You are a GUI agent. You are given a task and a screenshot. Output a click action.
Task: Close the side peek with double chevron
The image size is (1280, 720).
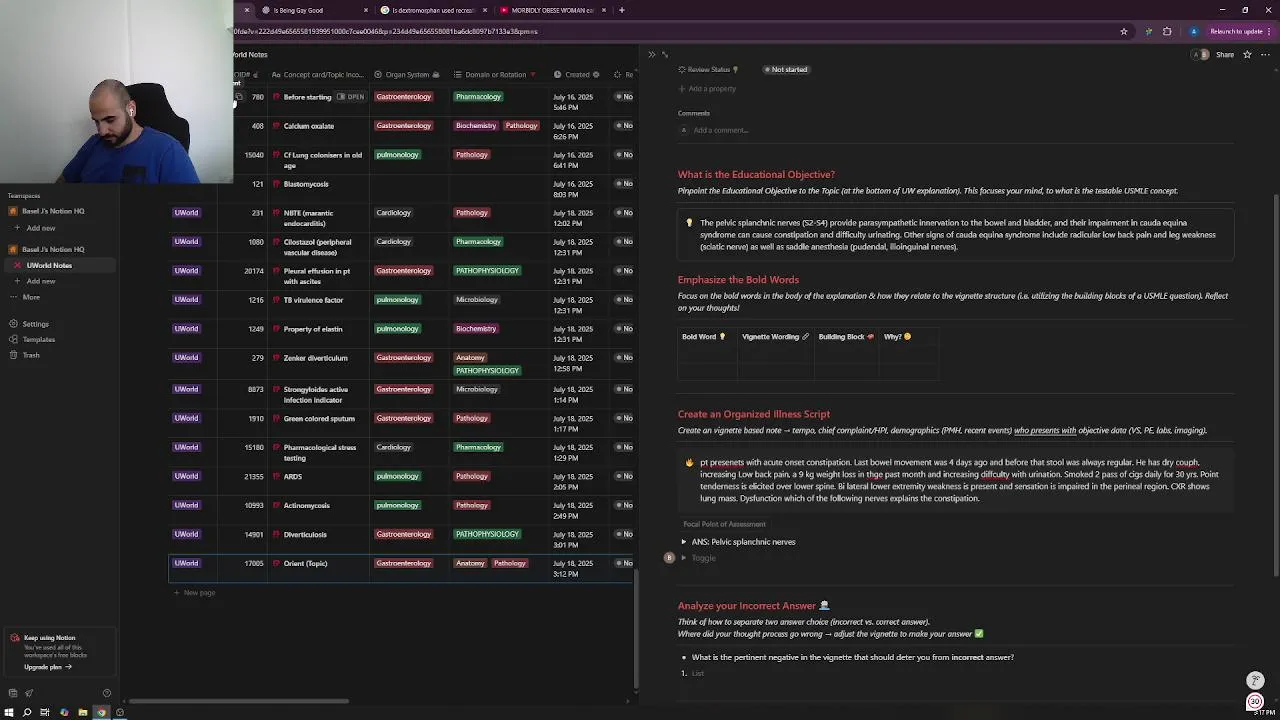pyautogui.click(x=651, y=54)
